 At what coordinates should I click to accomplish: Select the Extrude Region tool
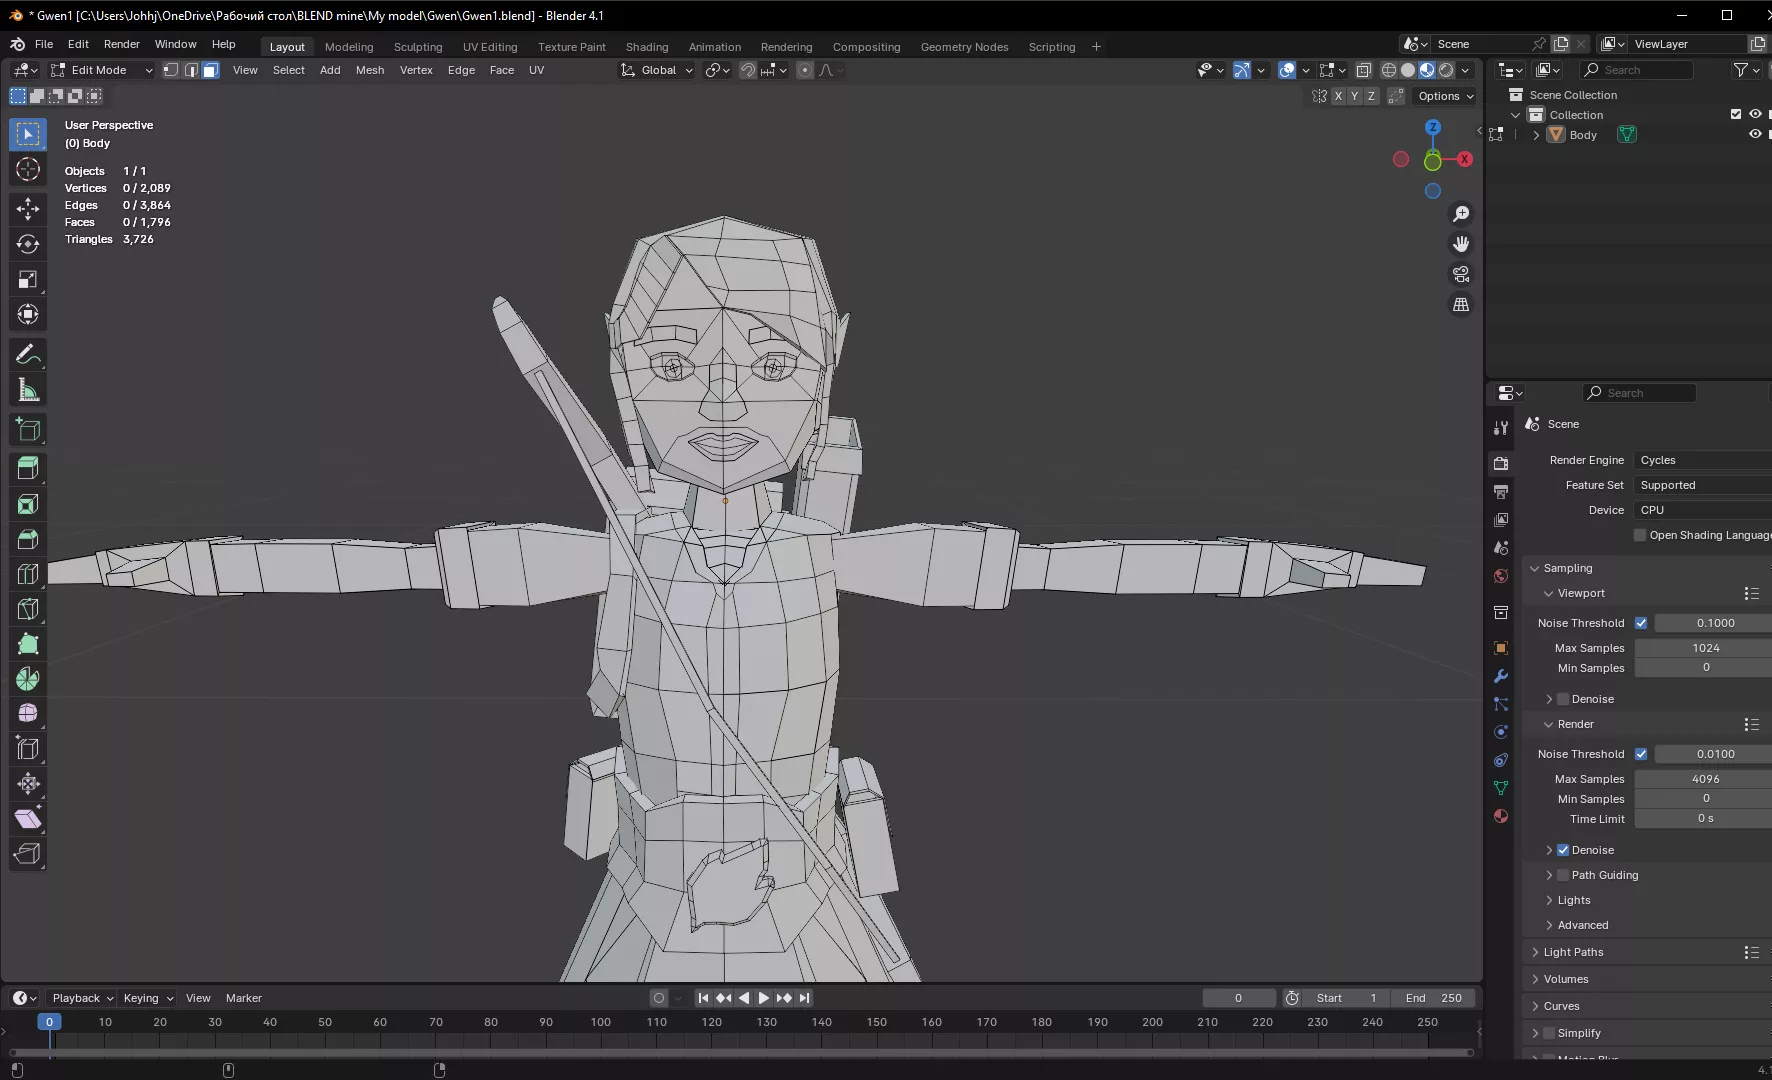28,469
